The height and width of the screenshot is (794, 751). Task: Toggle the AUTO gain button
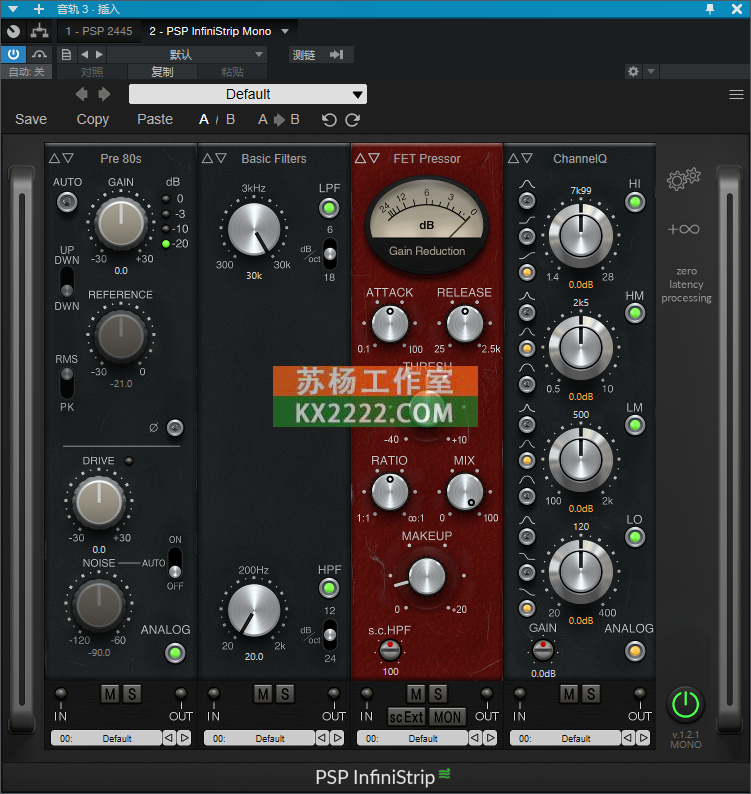click(x=67, y=203)
